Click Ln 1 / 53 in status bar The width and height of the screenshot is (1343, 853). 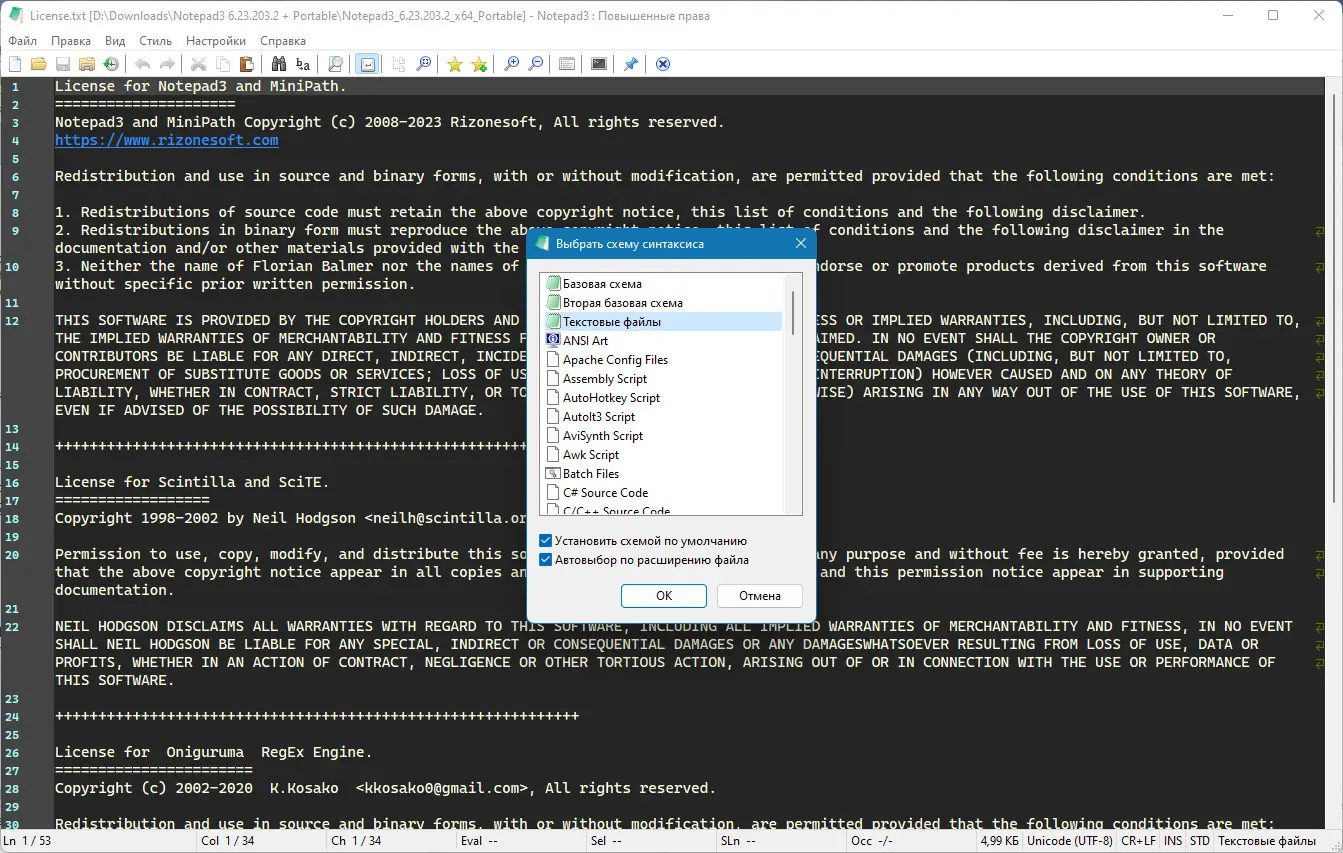coord(27,841)
